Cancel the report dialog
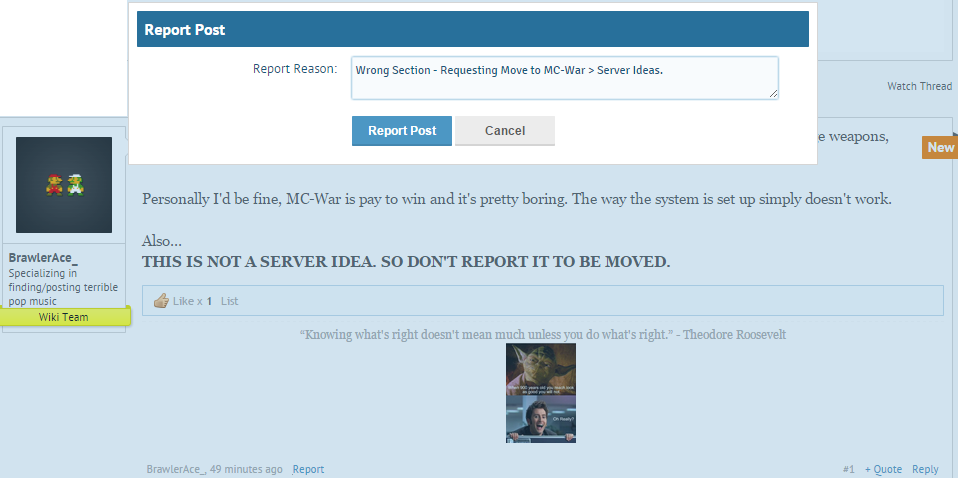Screen dimensions: 959x478 point(504,131)
